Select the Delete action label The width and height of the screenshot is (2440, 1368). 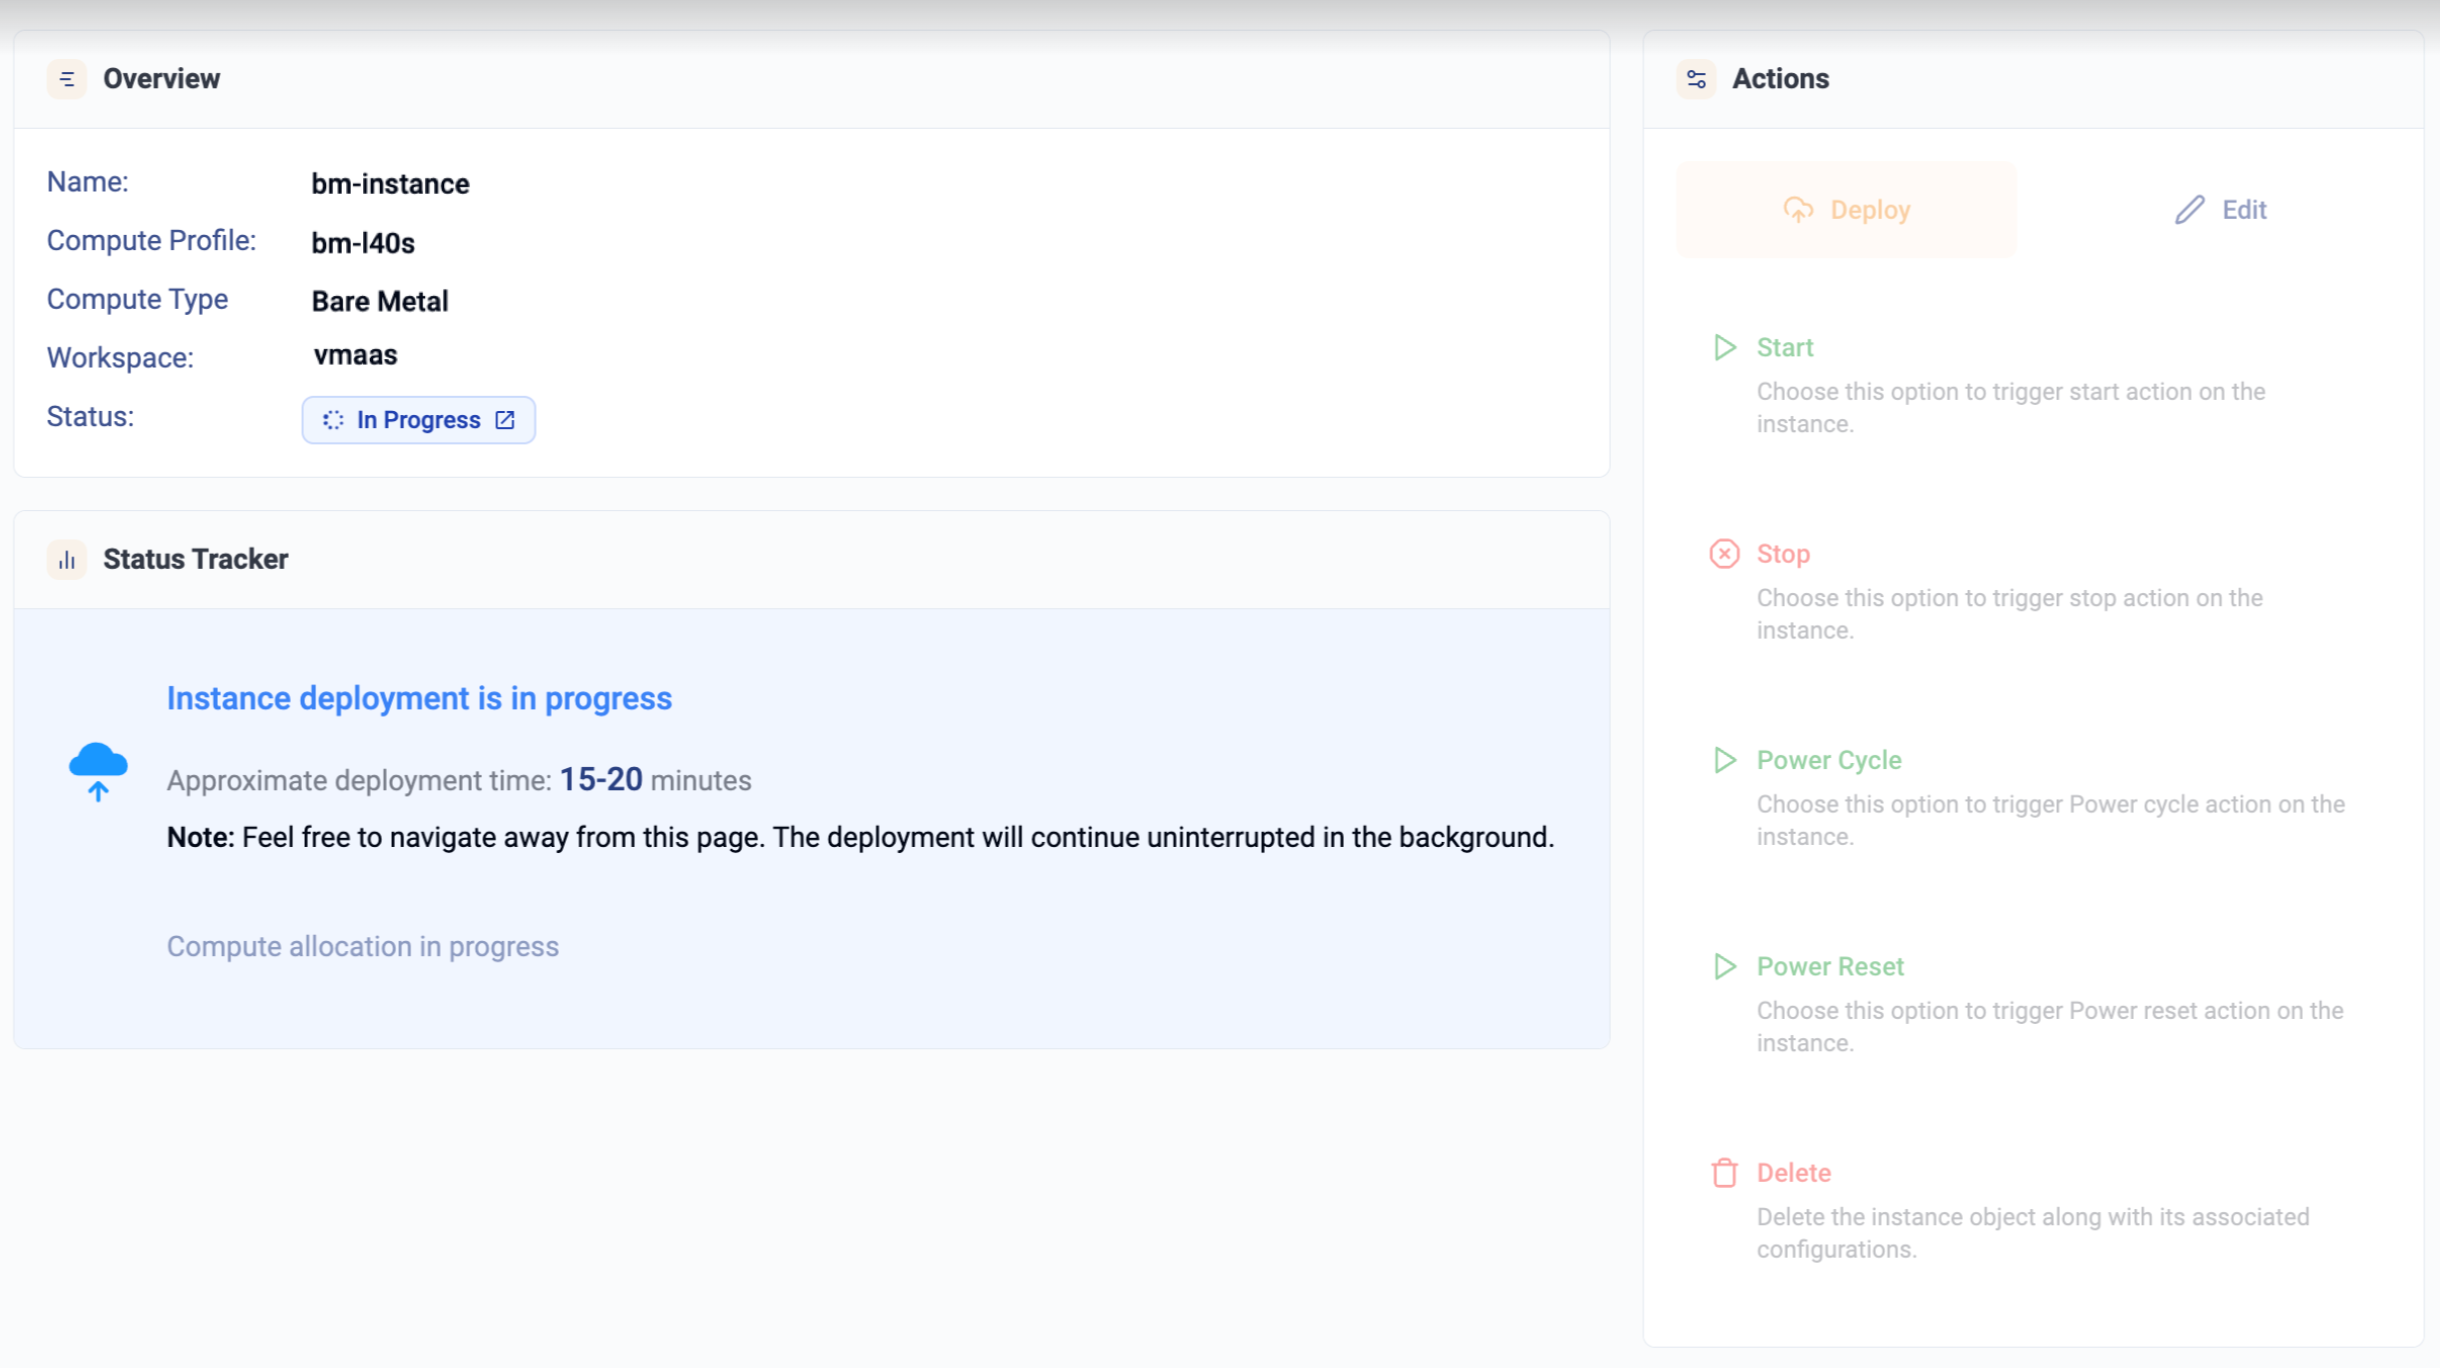1794,1173
